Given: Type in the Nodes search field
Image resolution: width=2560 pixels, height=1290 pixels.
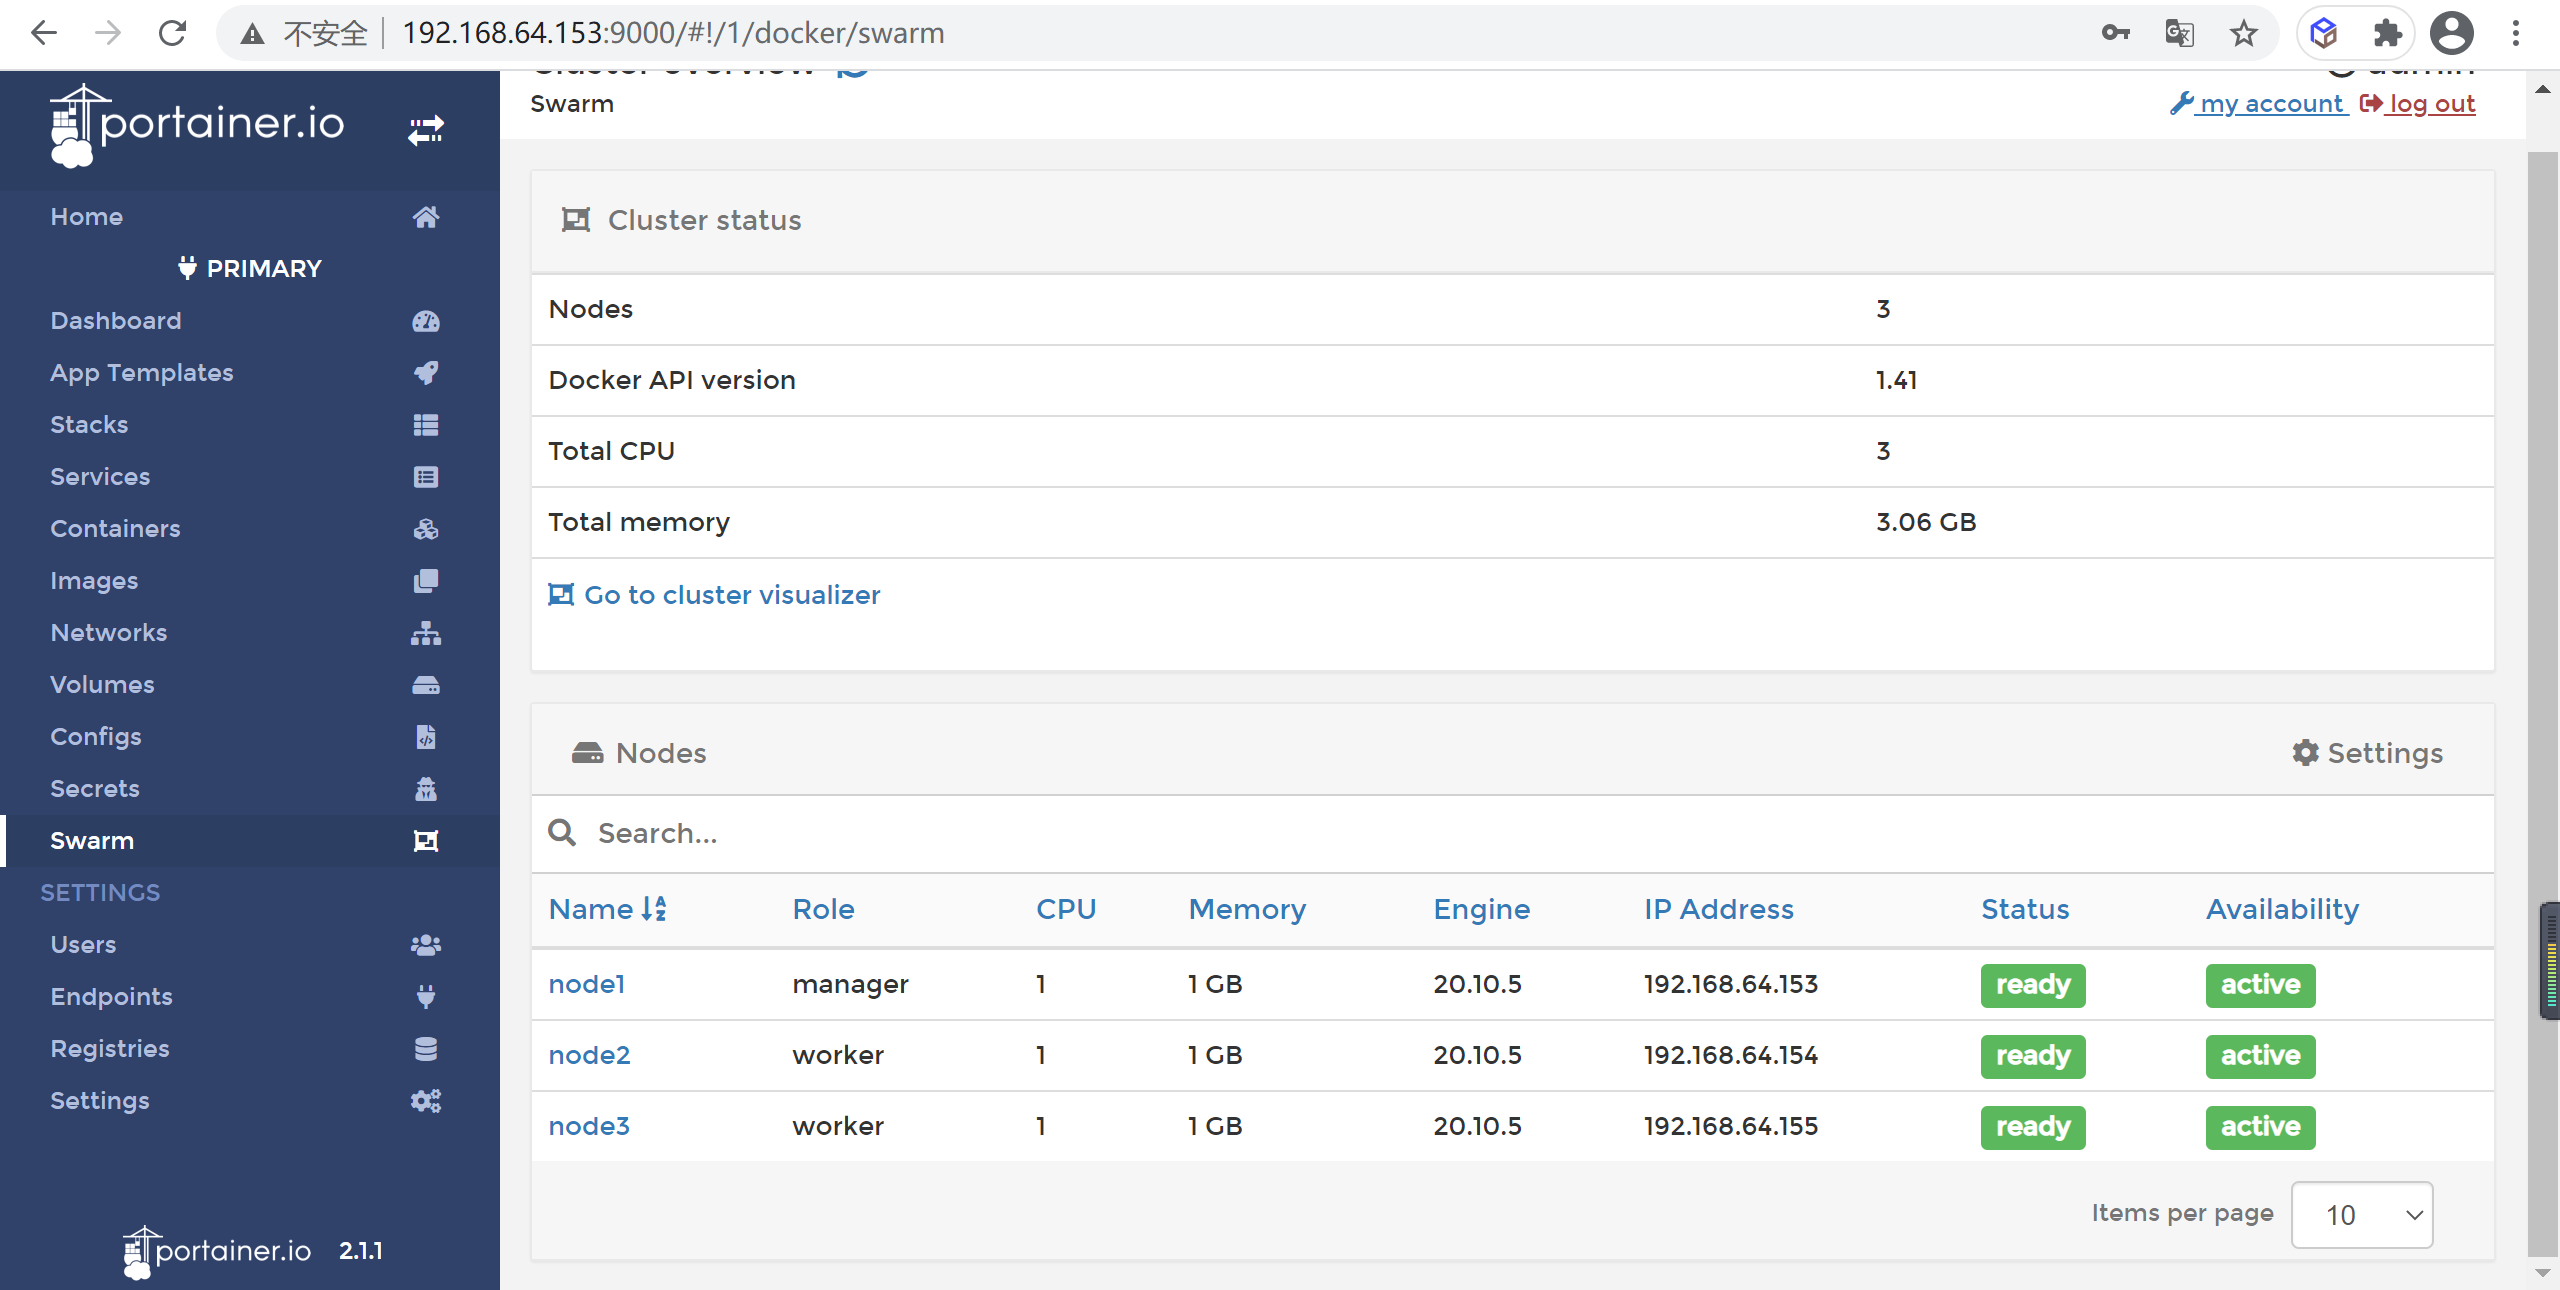Looking at the screenshot, I should coord(1020,833).
